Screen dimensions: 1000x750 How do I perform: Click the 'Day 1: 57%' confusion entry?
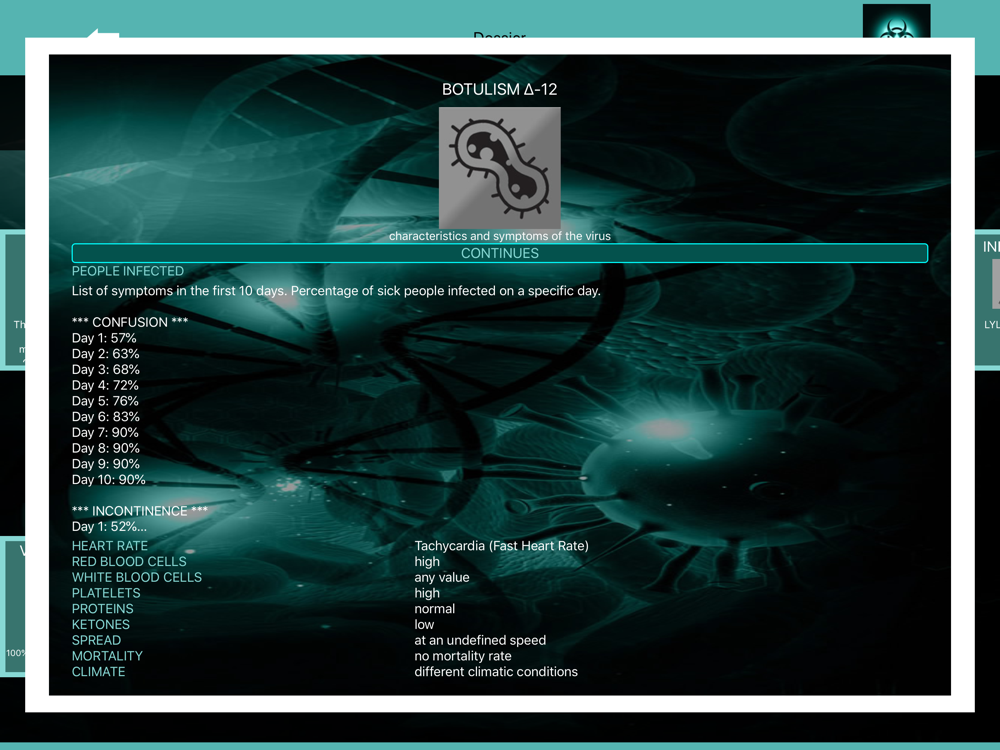104,338
